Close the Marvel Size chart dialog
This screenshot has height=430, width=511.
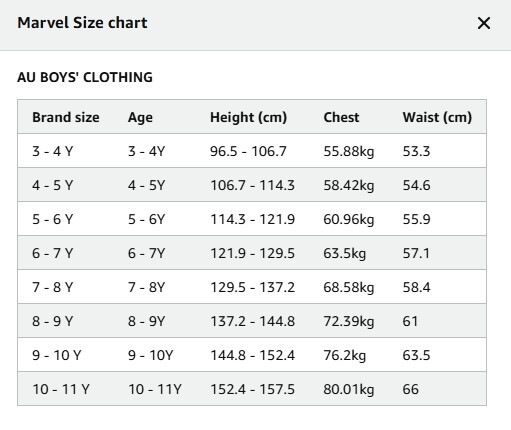pos(484,23)
